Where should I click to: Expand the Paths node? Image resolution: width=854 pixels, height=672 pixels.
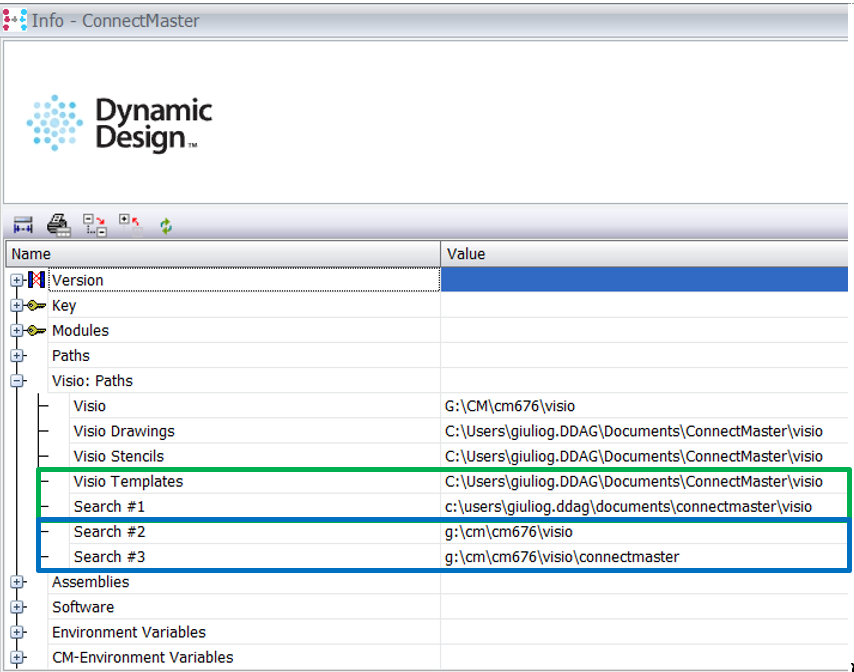tap(17, 356)
